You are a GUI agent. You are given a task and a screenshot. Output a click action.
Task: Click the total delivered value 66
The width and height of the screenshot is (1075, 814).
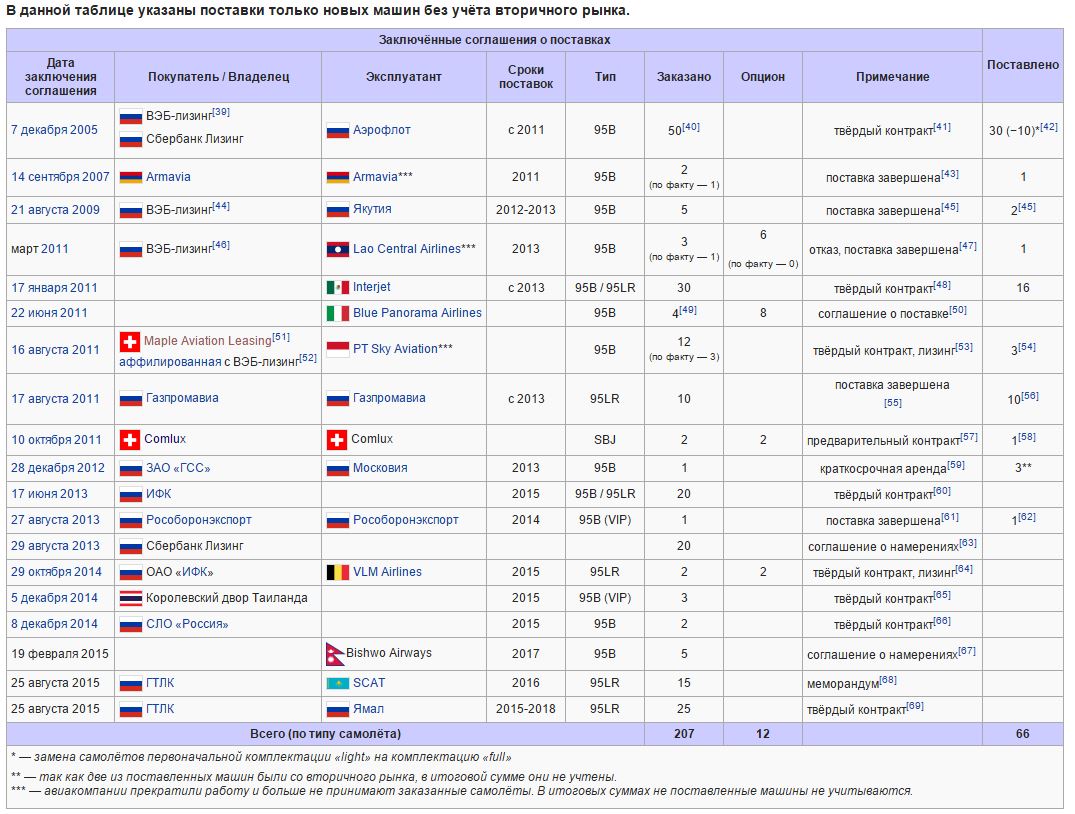[1022, 733]
